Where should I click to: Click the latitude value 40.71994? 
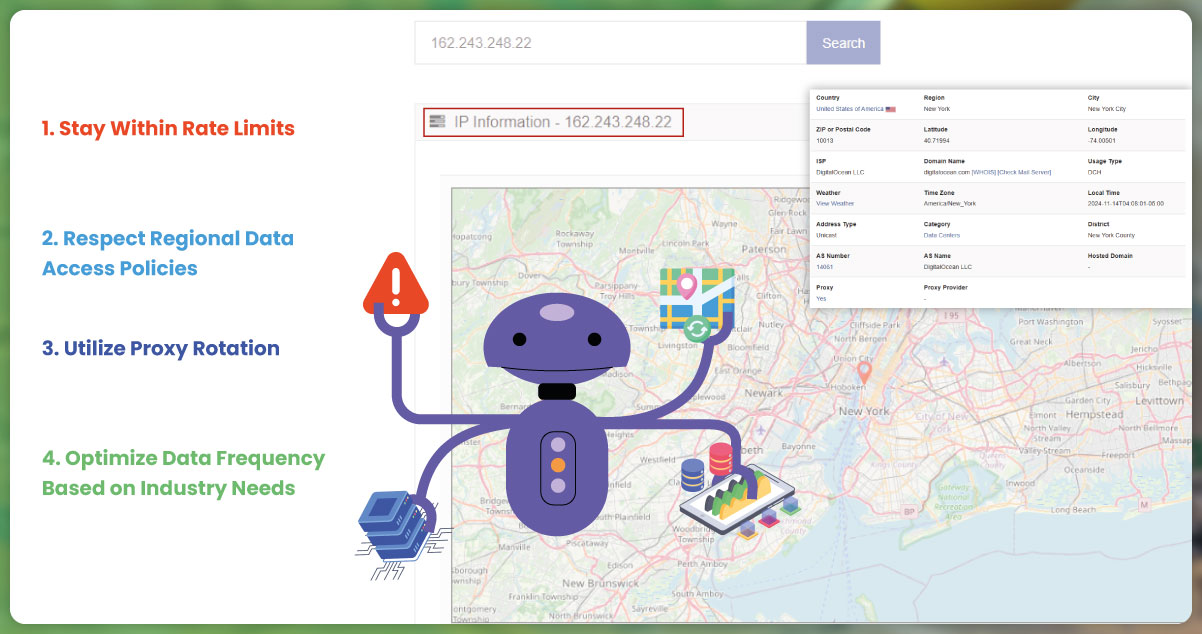tap(938, 140)
